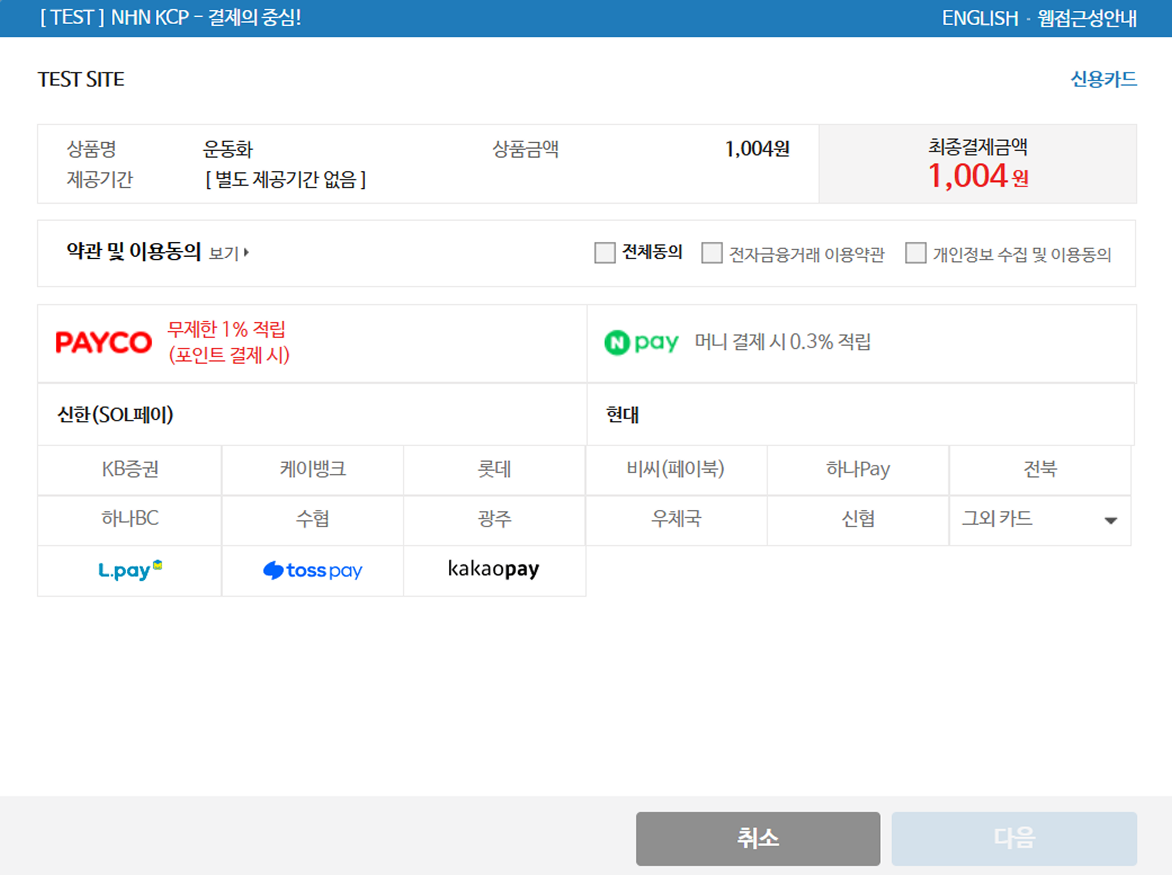1172x875 pixels.
Task: Choose toss pay logo
Action: tap(312, 571)
